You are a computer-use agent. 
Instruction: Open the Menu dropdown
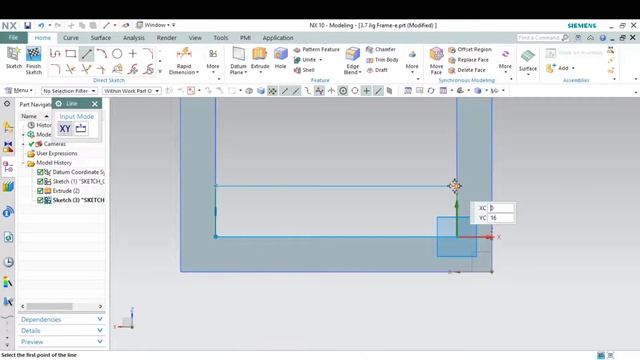click(18, 90)
